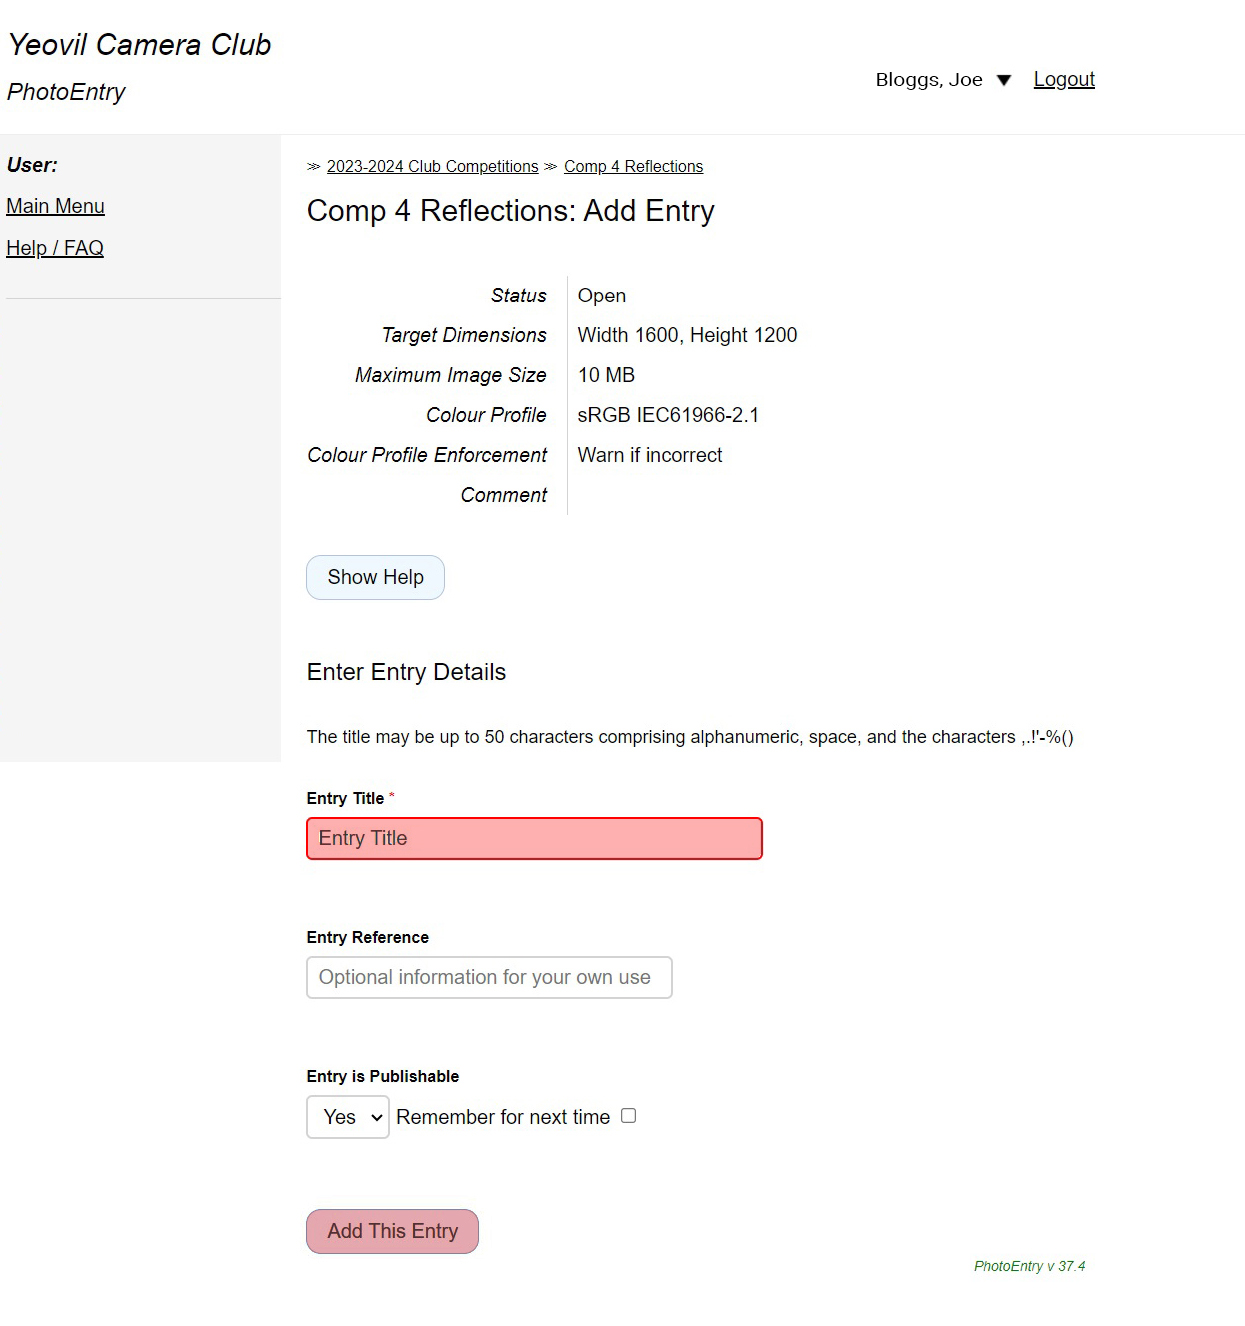1245x1326 pixels.
Task: Click the Entry Reference field label
Action: click(x=367, y=937)
